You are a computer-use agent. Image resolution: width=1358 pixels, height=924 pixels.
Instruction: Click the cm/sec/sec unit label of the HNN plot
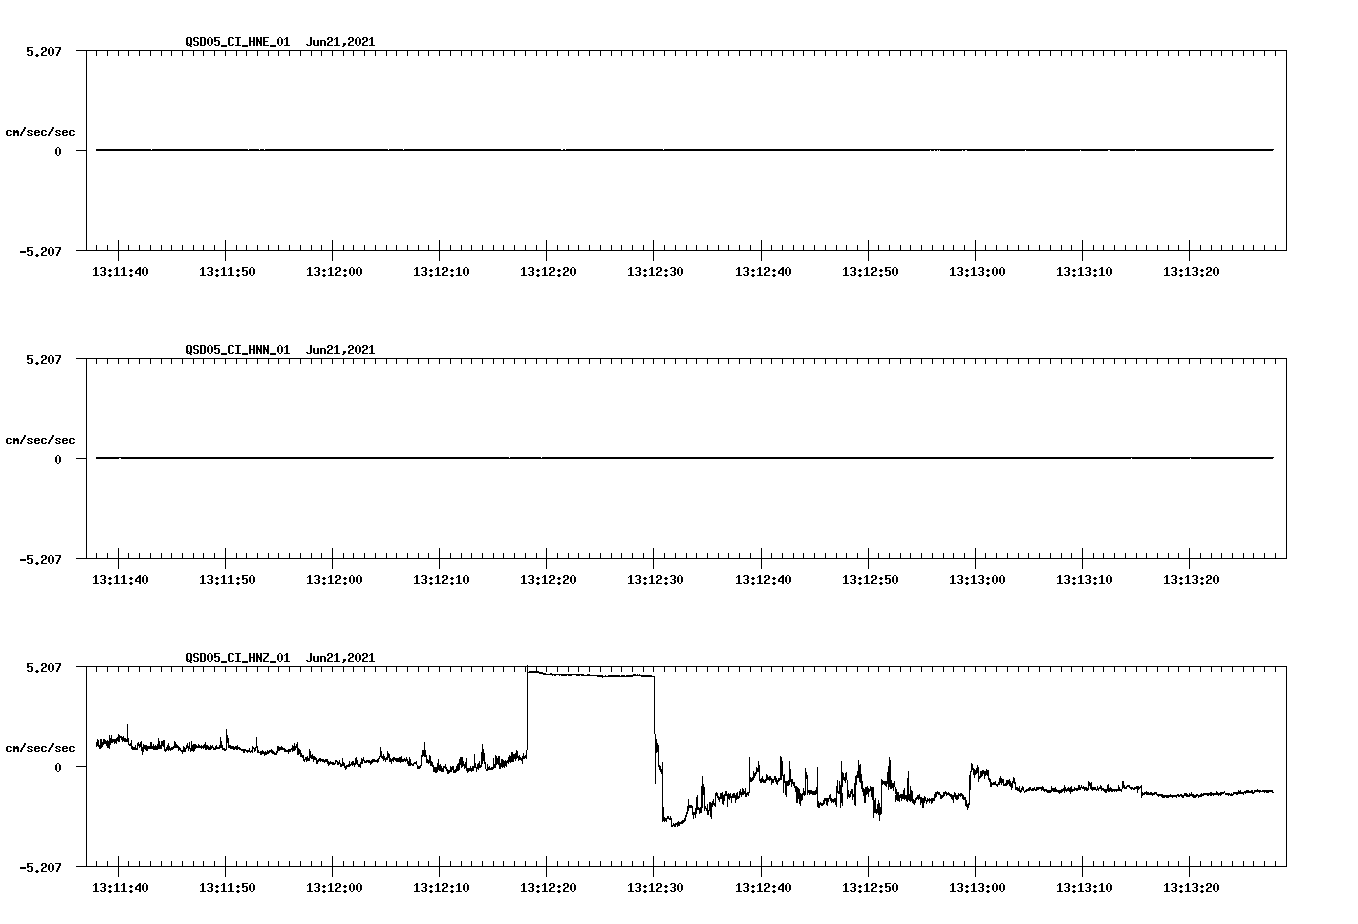tap(40, 440)
